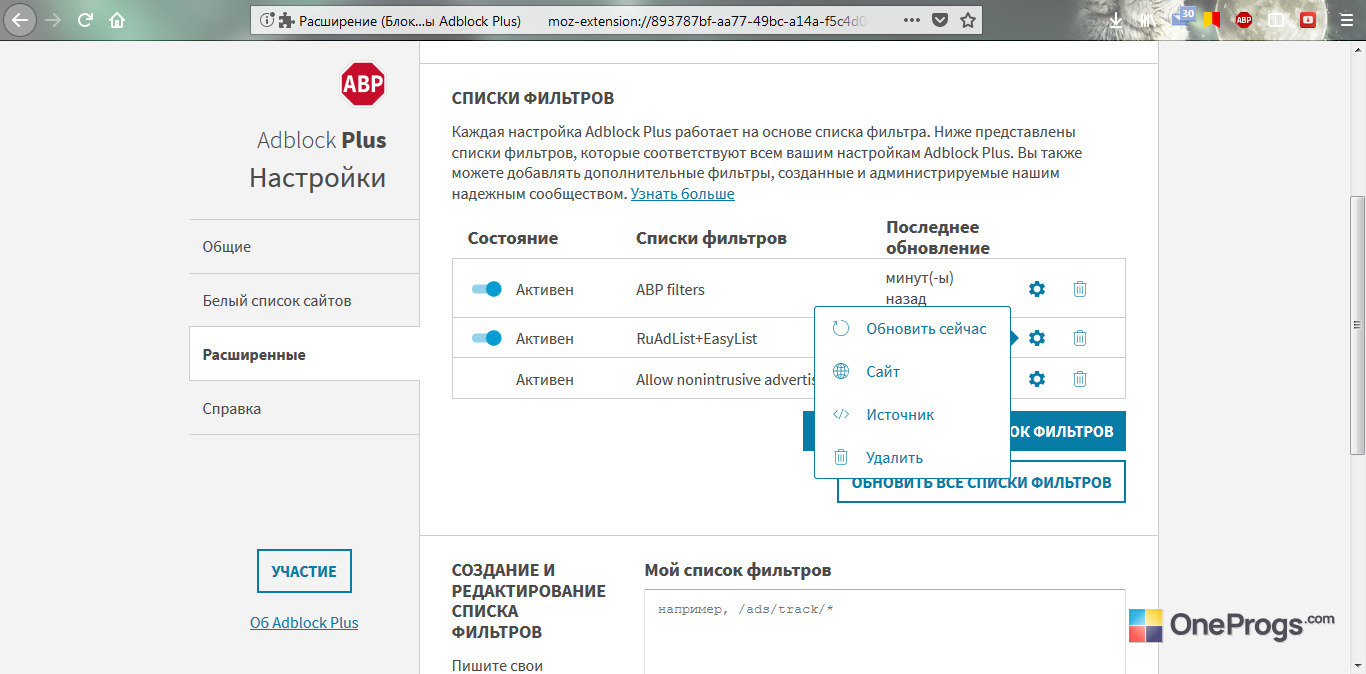Viewport: 1366px width, 674px height.
Task: Open page actions three-dot menu
Action: [x=911, y=20]
